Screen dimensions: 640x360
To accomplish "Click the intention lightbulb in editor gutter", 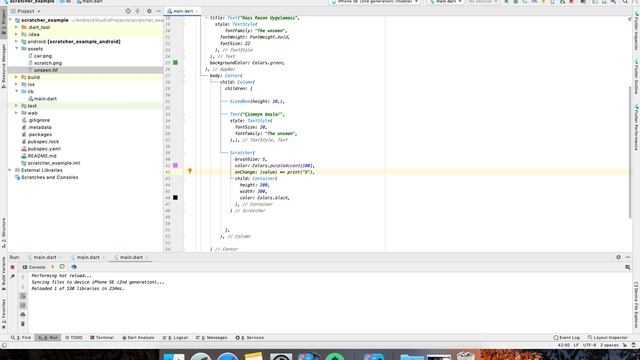I will 190,171.
